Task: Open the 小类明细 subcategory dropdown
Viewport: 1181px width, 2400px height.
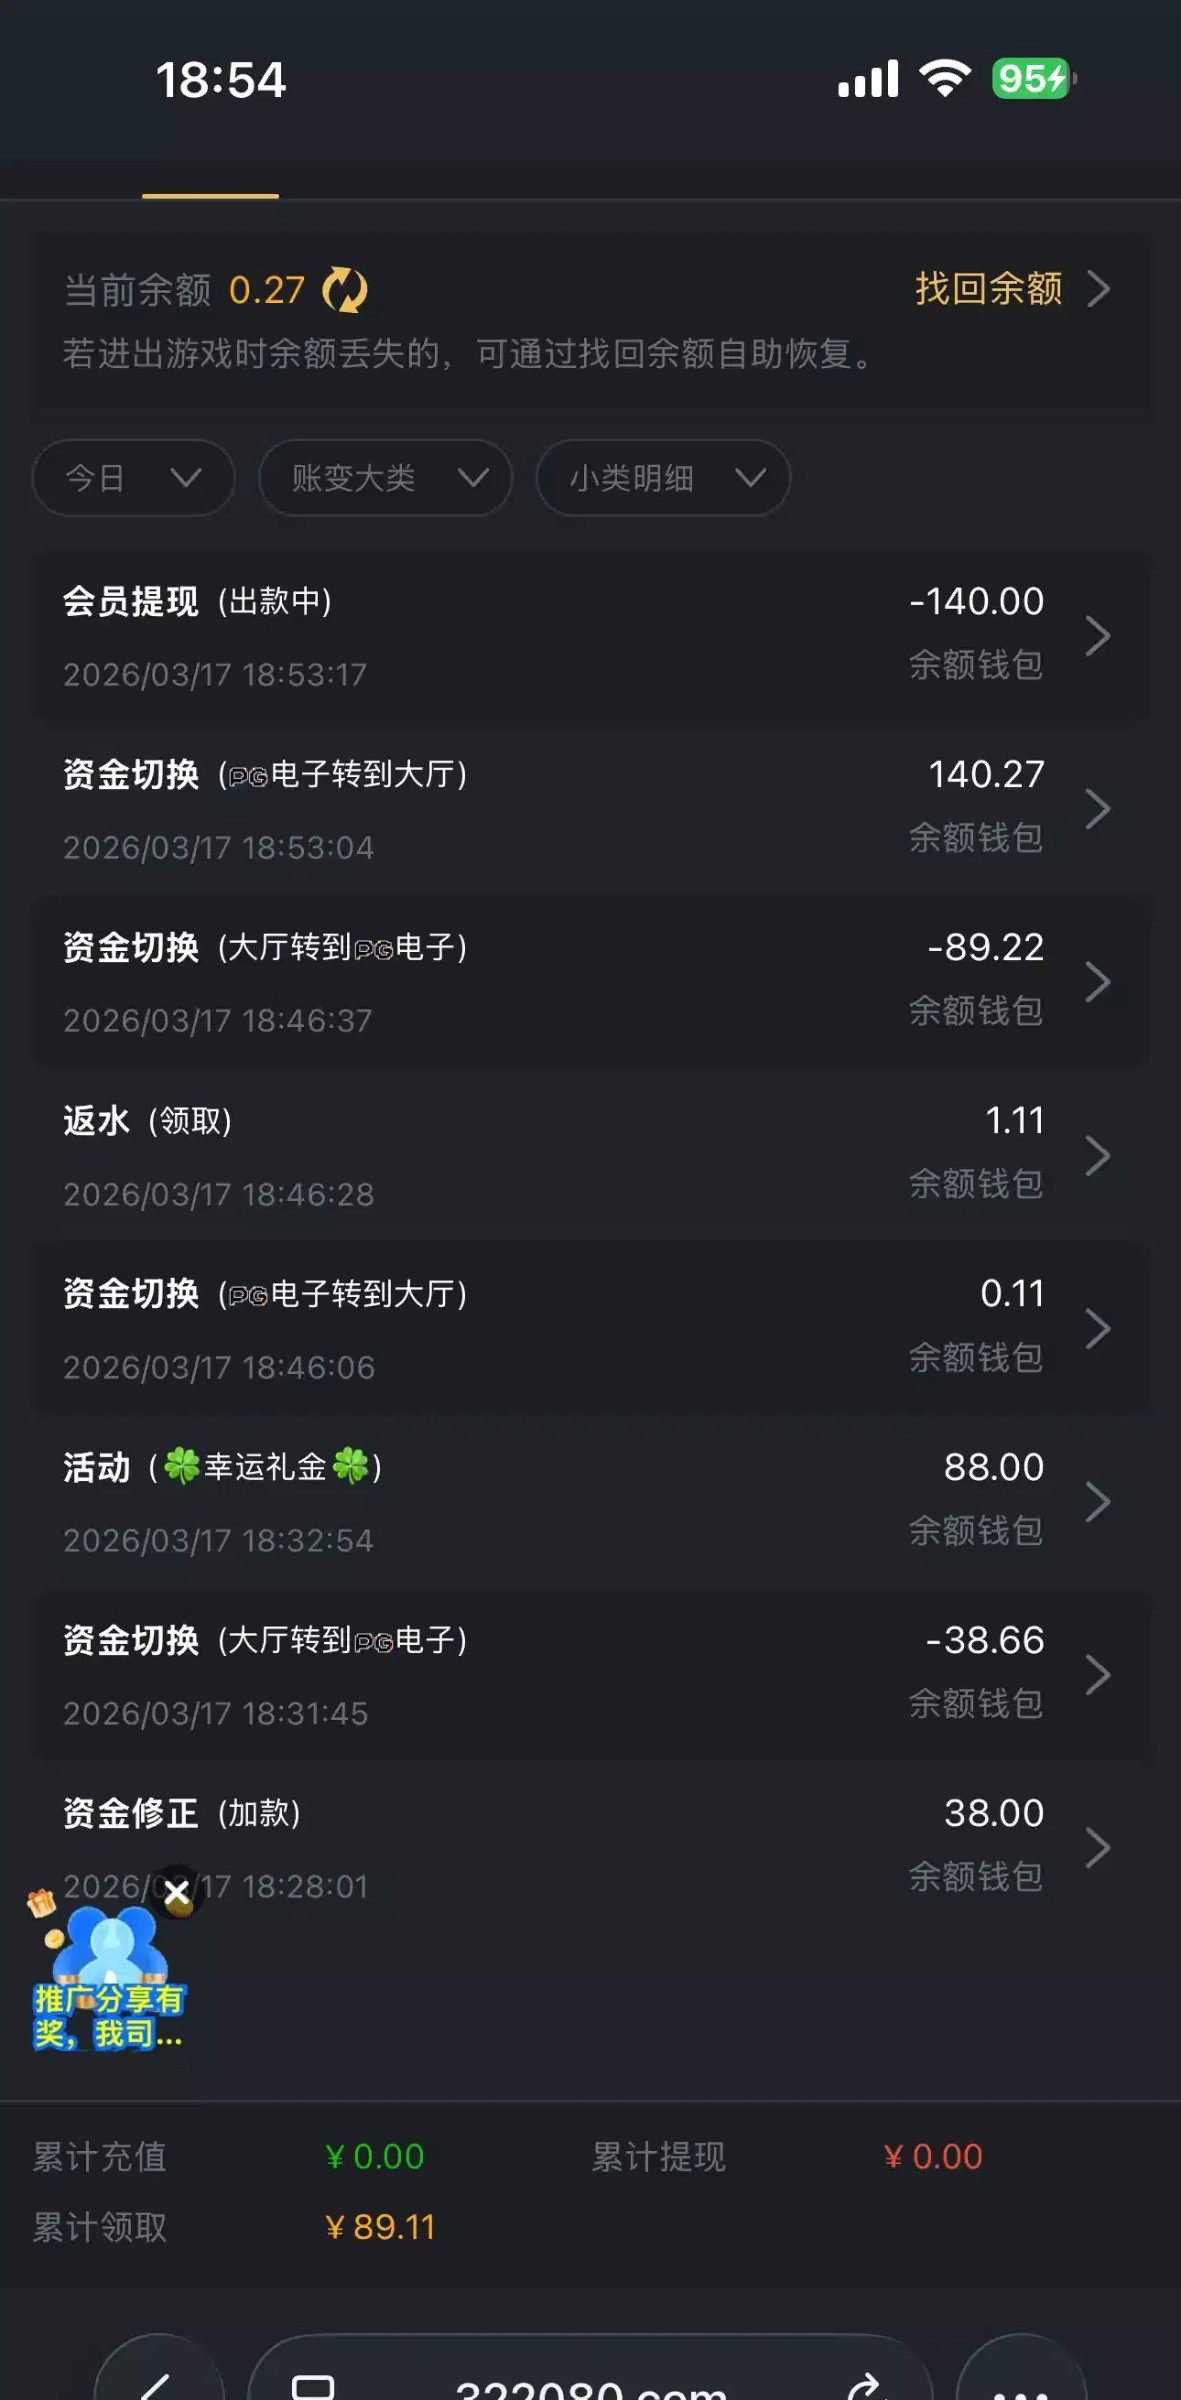Action: (x=663, y=478)
